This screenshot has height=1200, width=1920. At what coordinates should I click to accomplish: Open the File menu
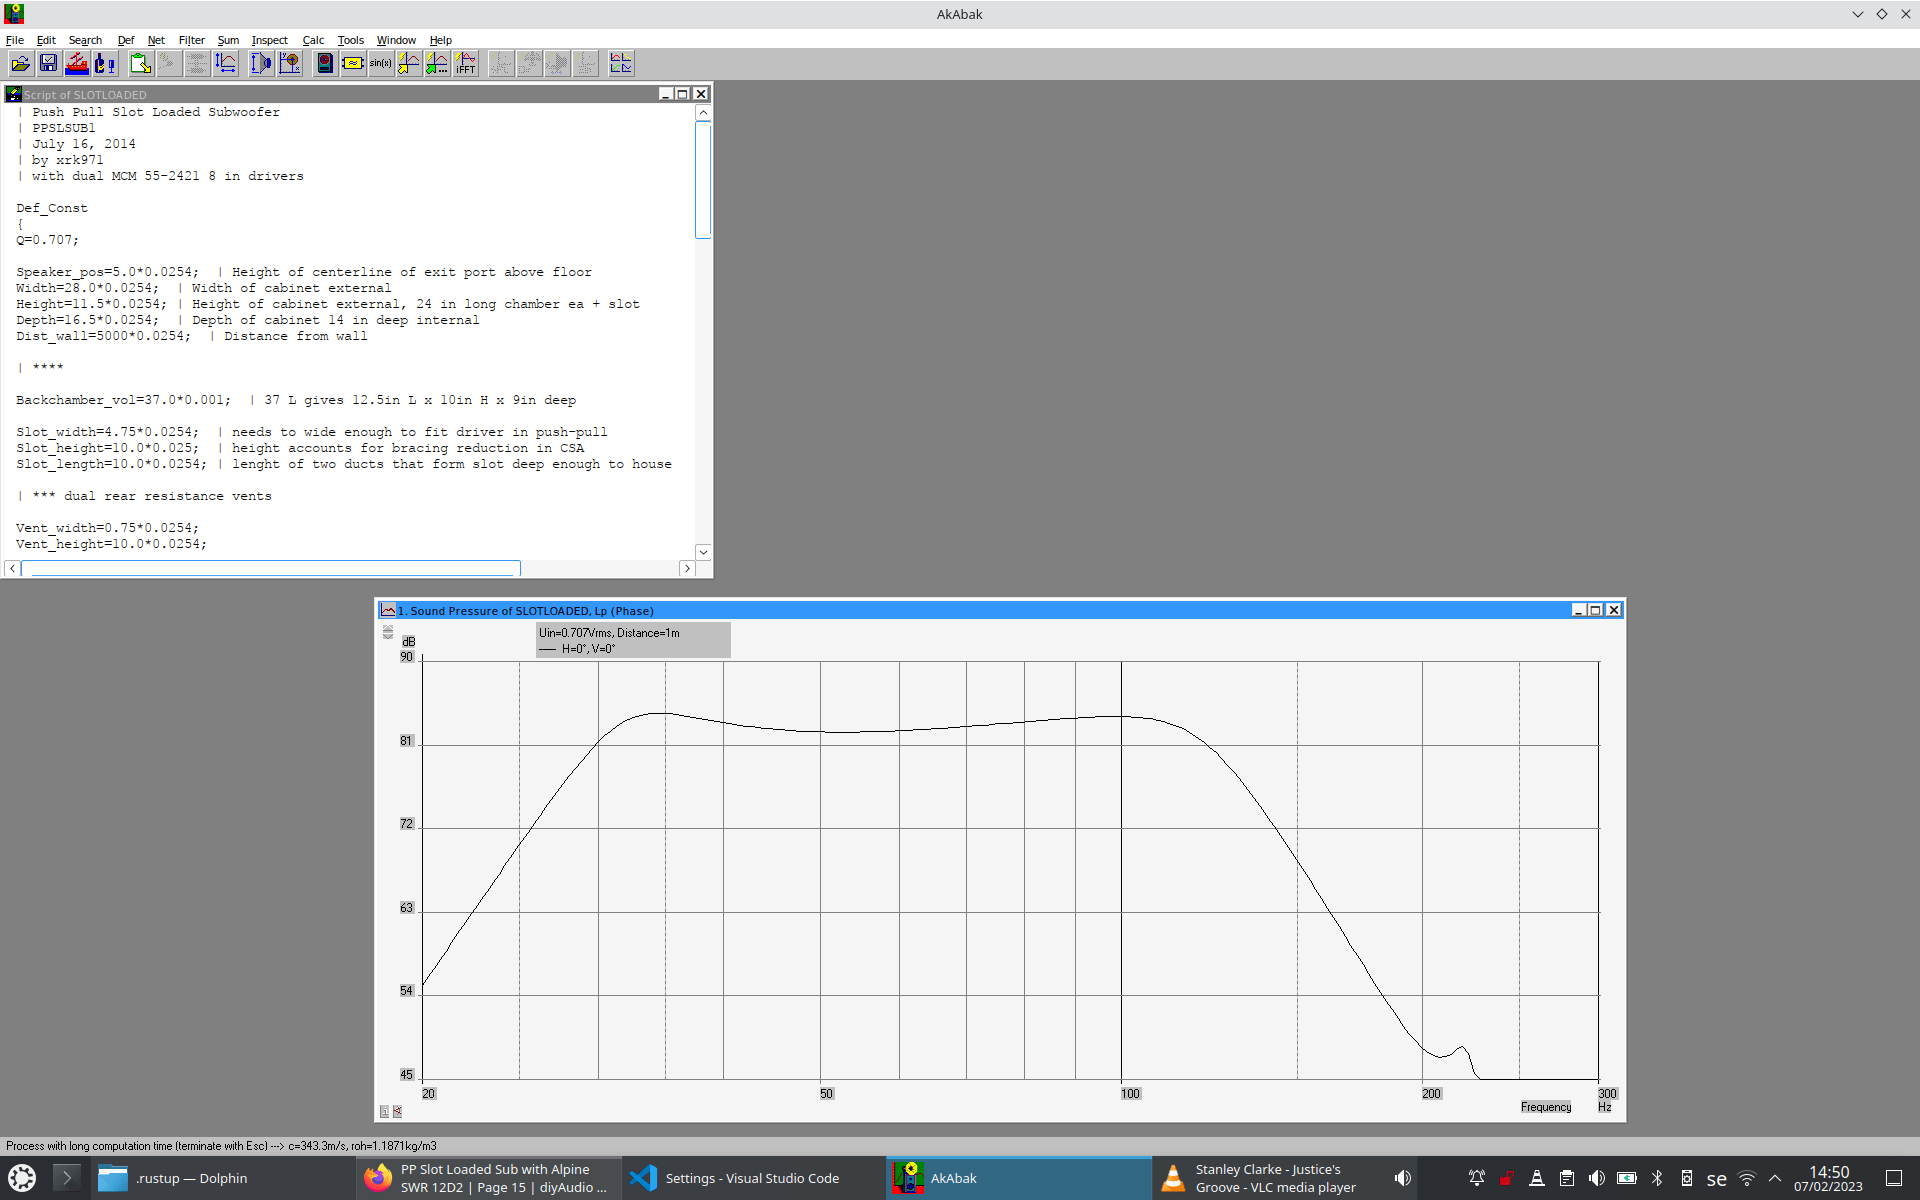pos(15,40)
